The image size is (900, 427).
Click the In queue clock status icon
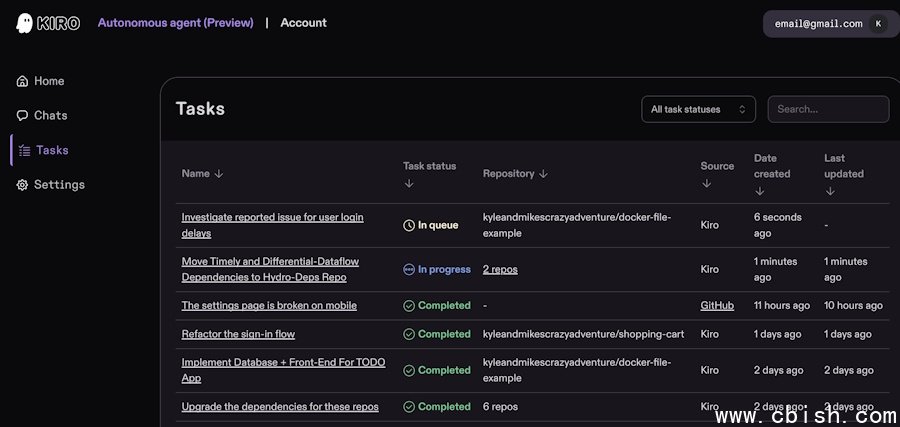[409, 226]
